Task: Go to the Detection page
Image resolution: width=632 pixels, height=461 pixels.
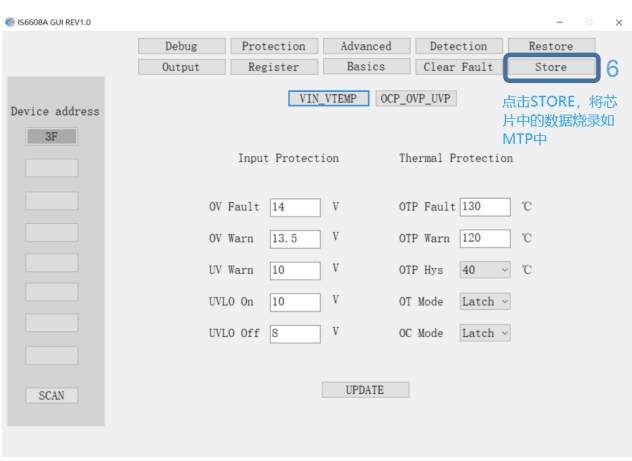Action: point(457,46)
